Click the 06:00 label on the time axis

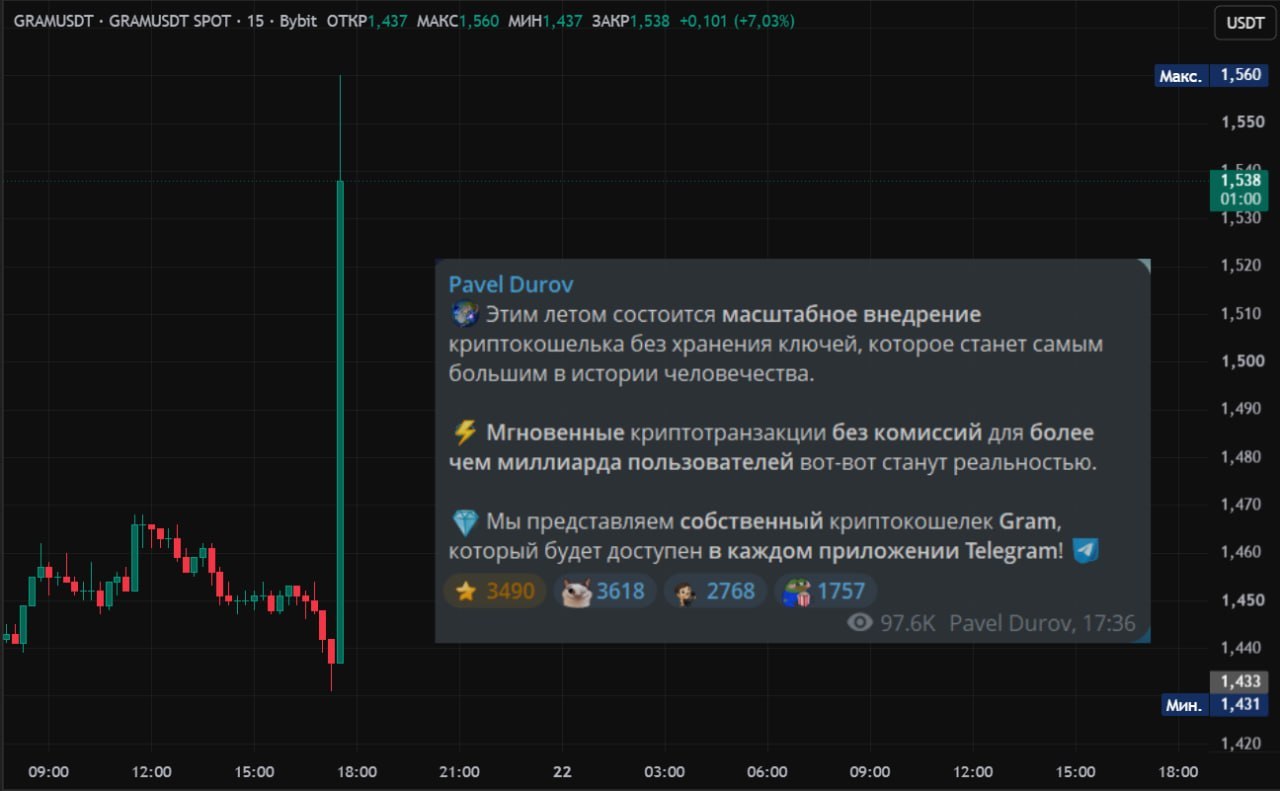[x=767, y=772]
